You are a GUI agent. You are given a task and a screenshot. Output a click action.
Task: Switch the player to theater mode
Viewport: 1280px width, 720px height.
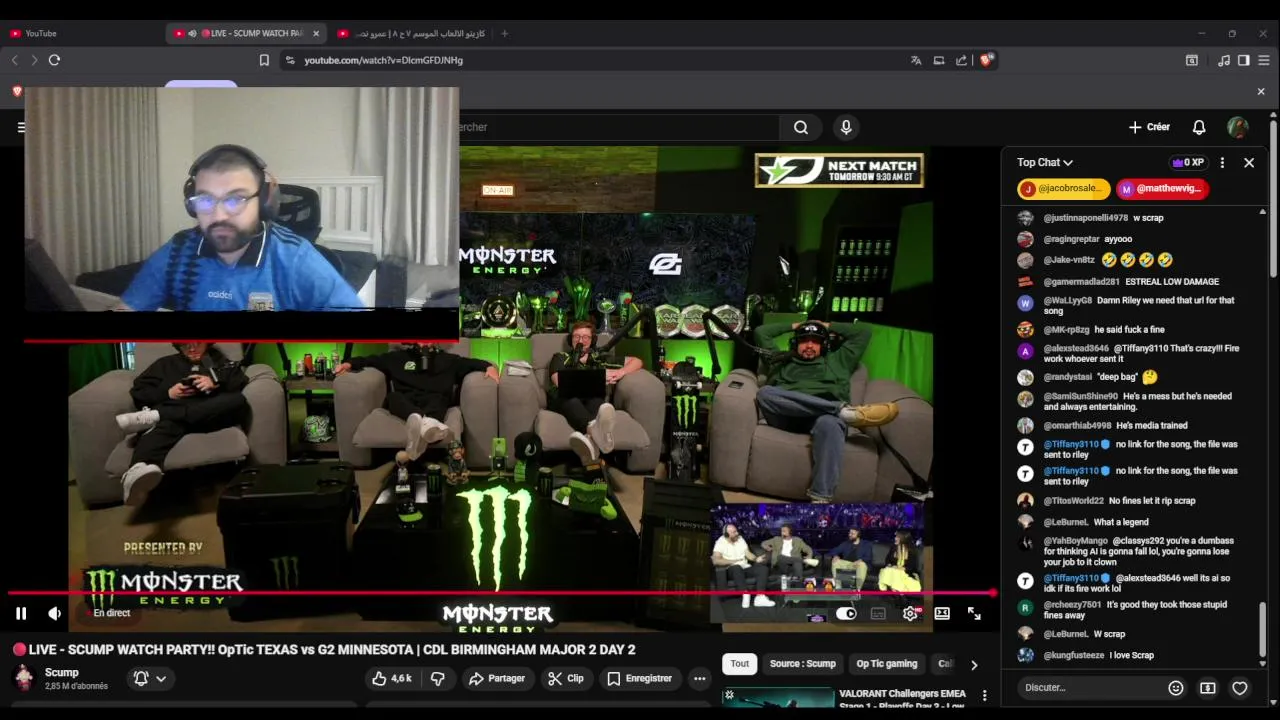pyautogui.click(x=942, y=613)
